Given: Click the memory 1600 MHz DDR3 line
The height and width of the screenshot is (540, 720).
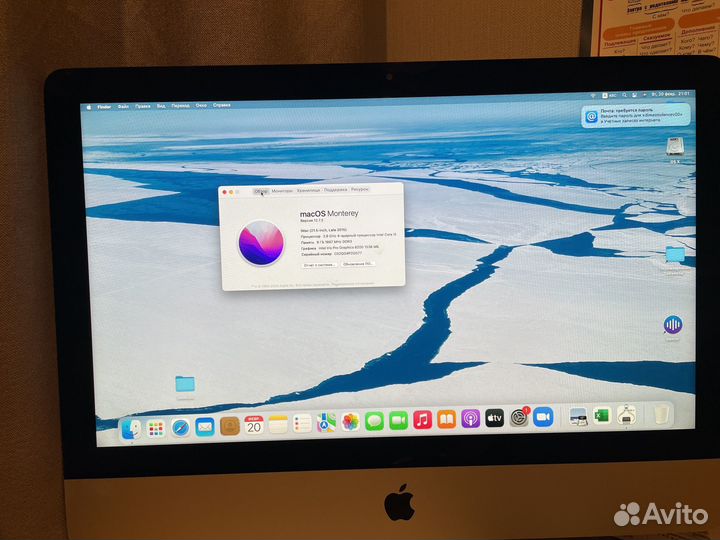Looking at the screenshot, I should (326, 242).
